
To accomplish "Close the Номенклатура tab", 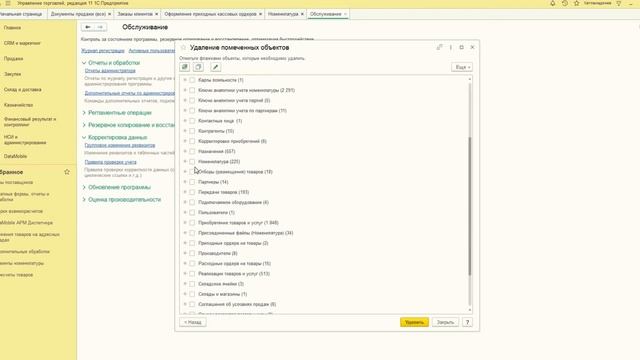I will [x=302, y=14].
